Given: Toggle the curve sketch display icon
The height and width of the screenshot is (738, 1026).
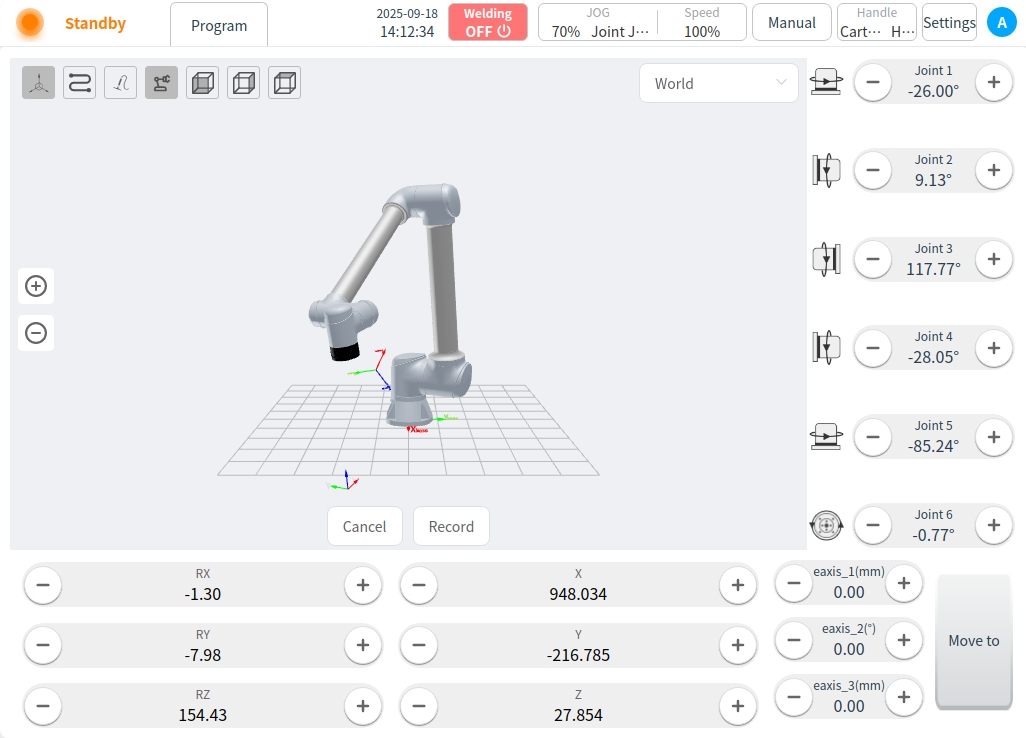Looking at the screenshot, I should [x=121, y=83].
